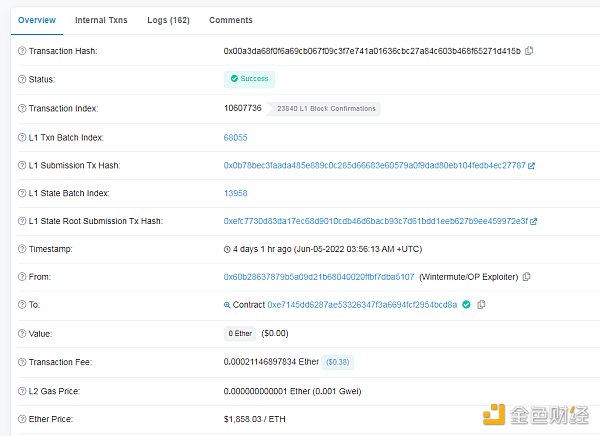
Task: Click the Status help icon
Action: tap(22, 79)
